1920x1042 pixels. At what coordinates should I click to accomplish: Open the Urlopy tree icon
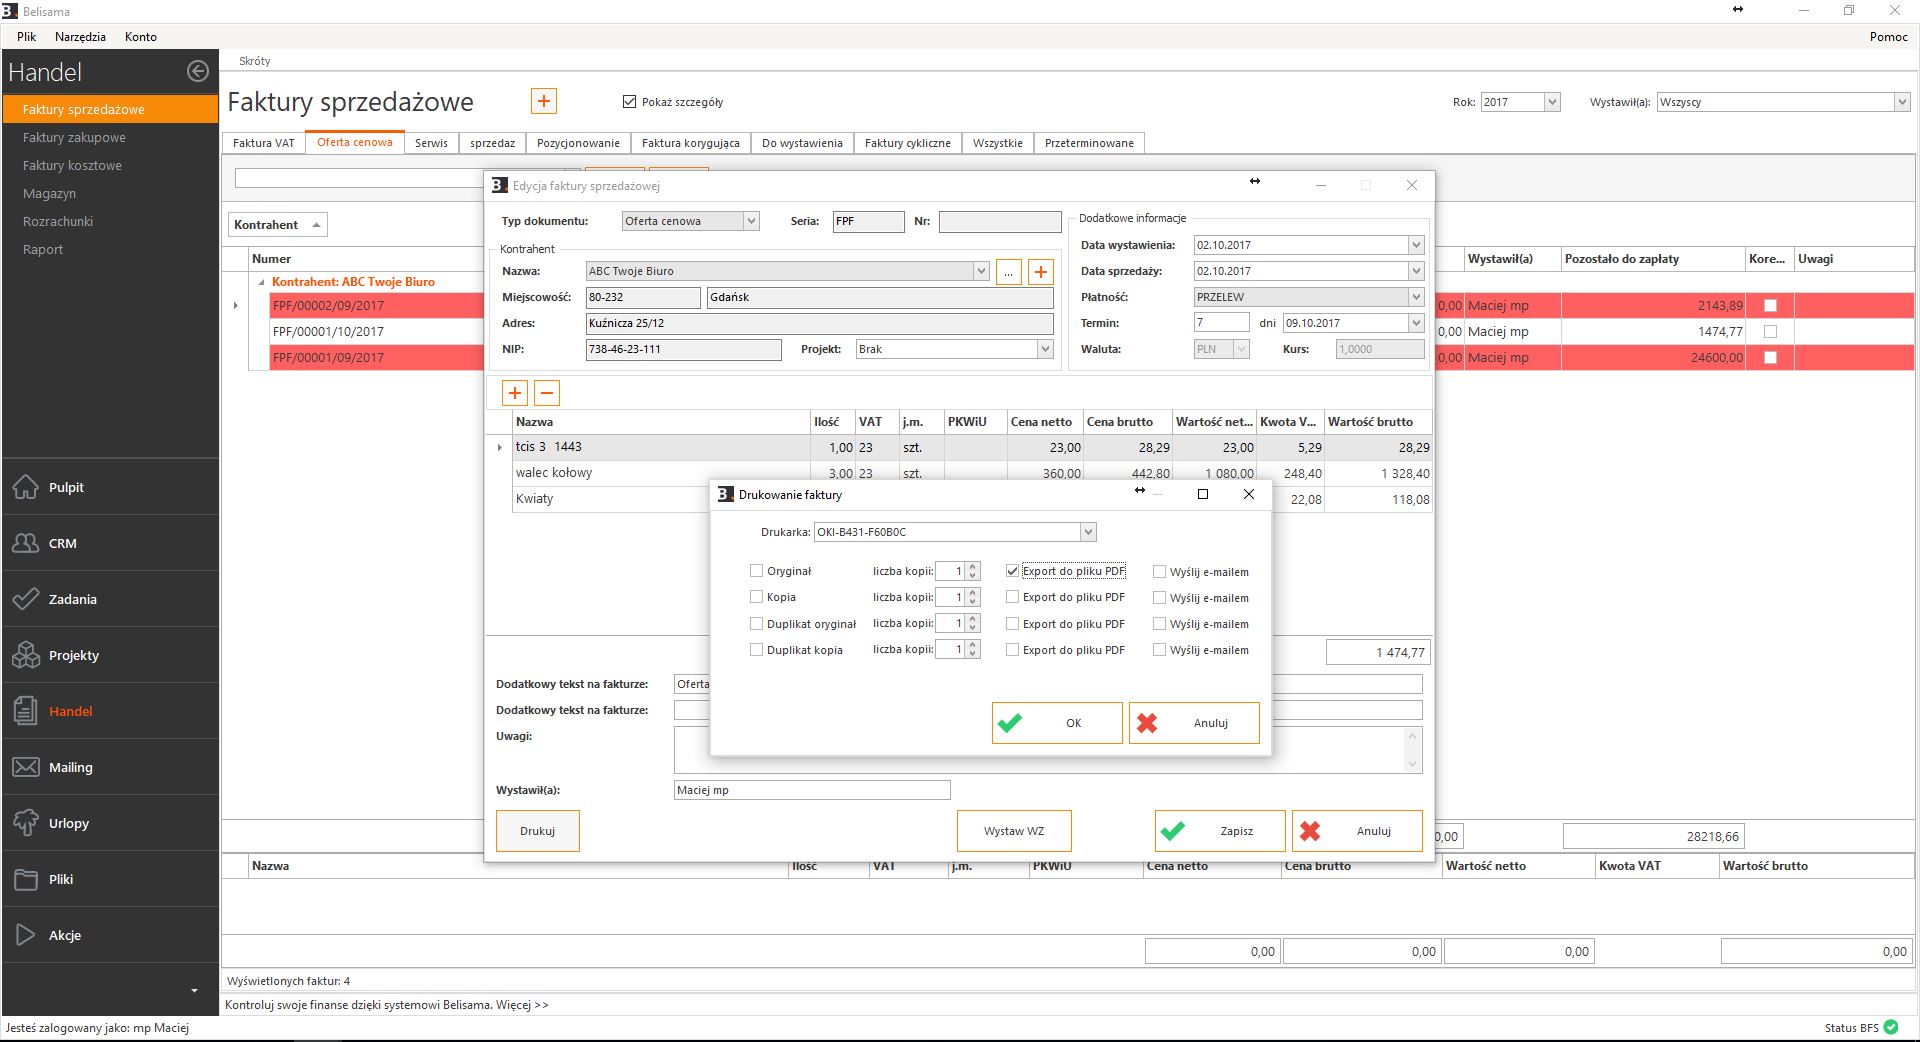[26, 823]
